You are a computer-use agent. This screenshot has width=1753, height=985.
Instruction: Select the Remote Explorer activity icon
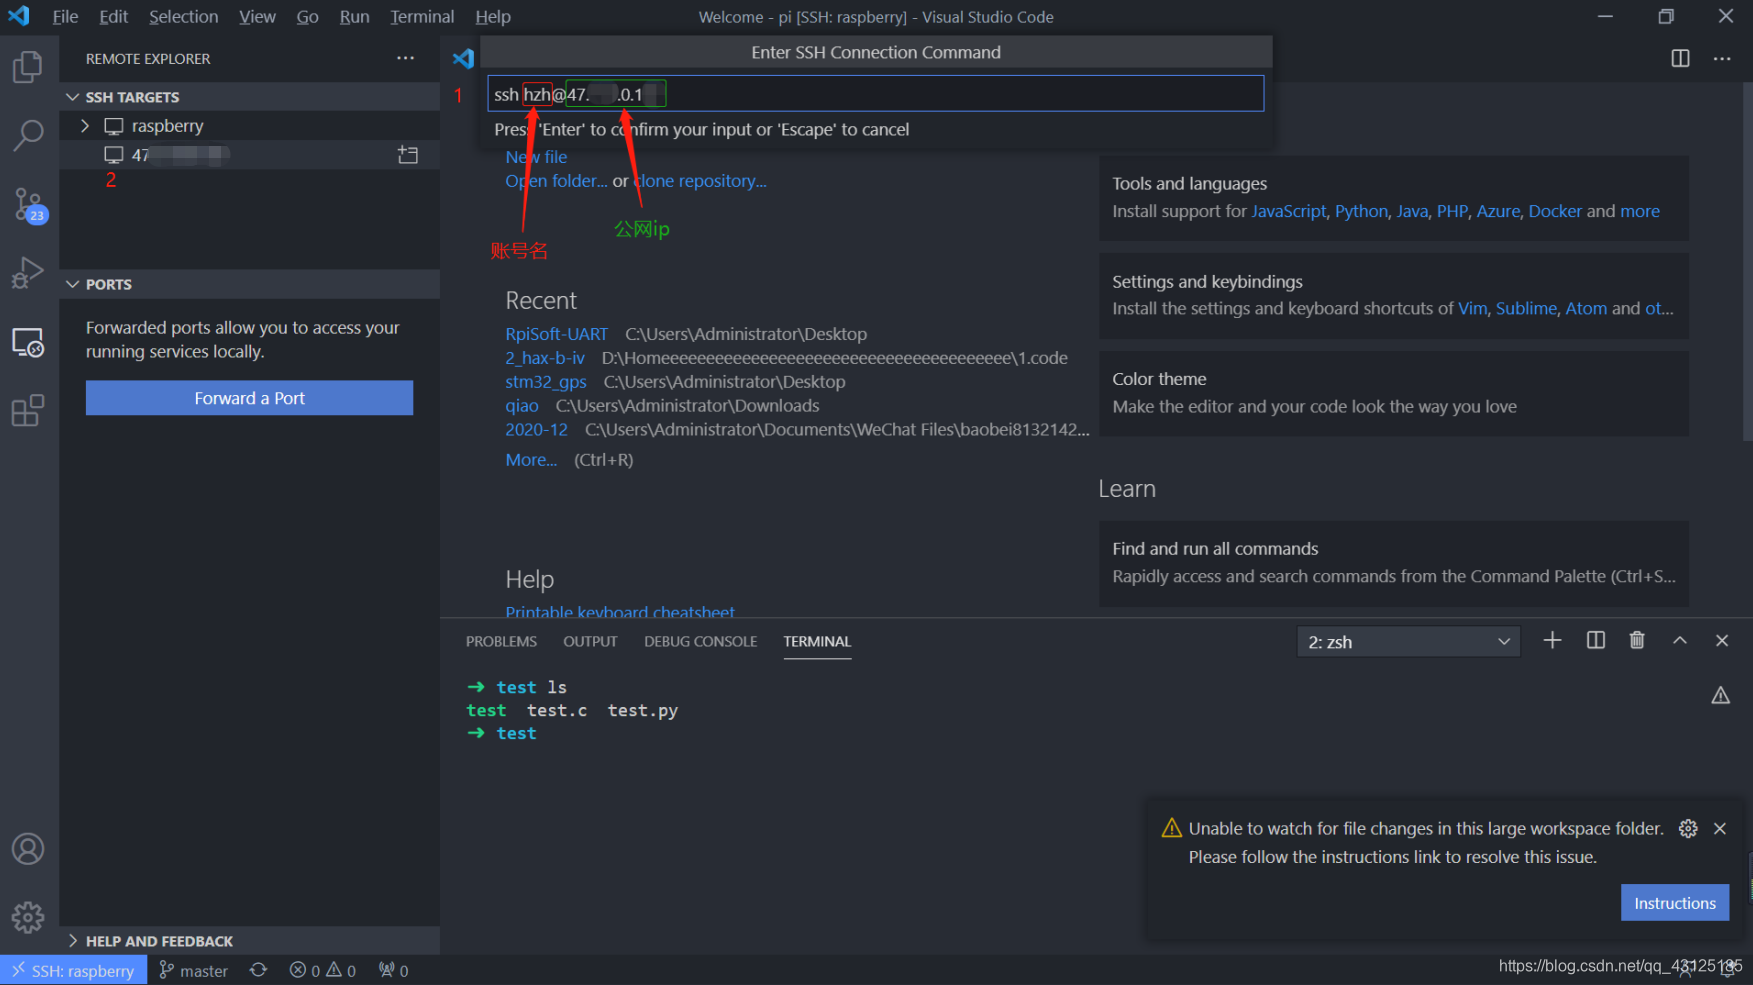click(x=28, y=342)
